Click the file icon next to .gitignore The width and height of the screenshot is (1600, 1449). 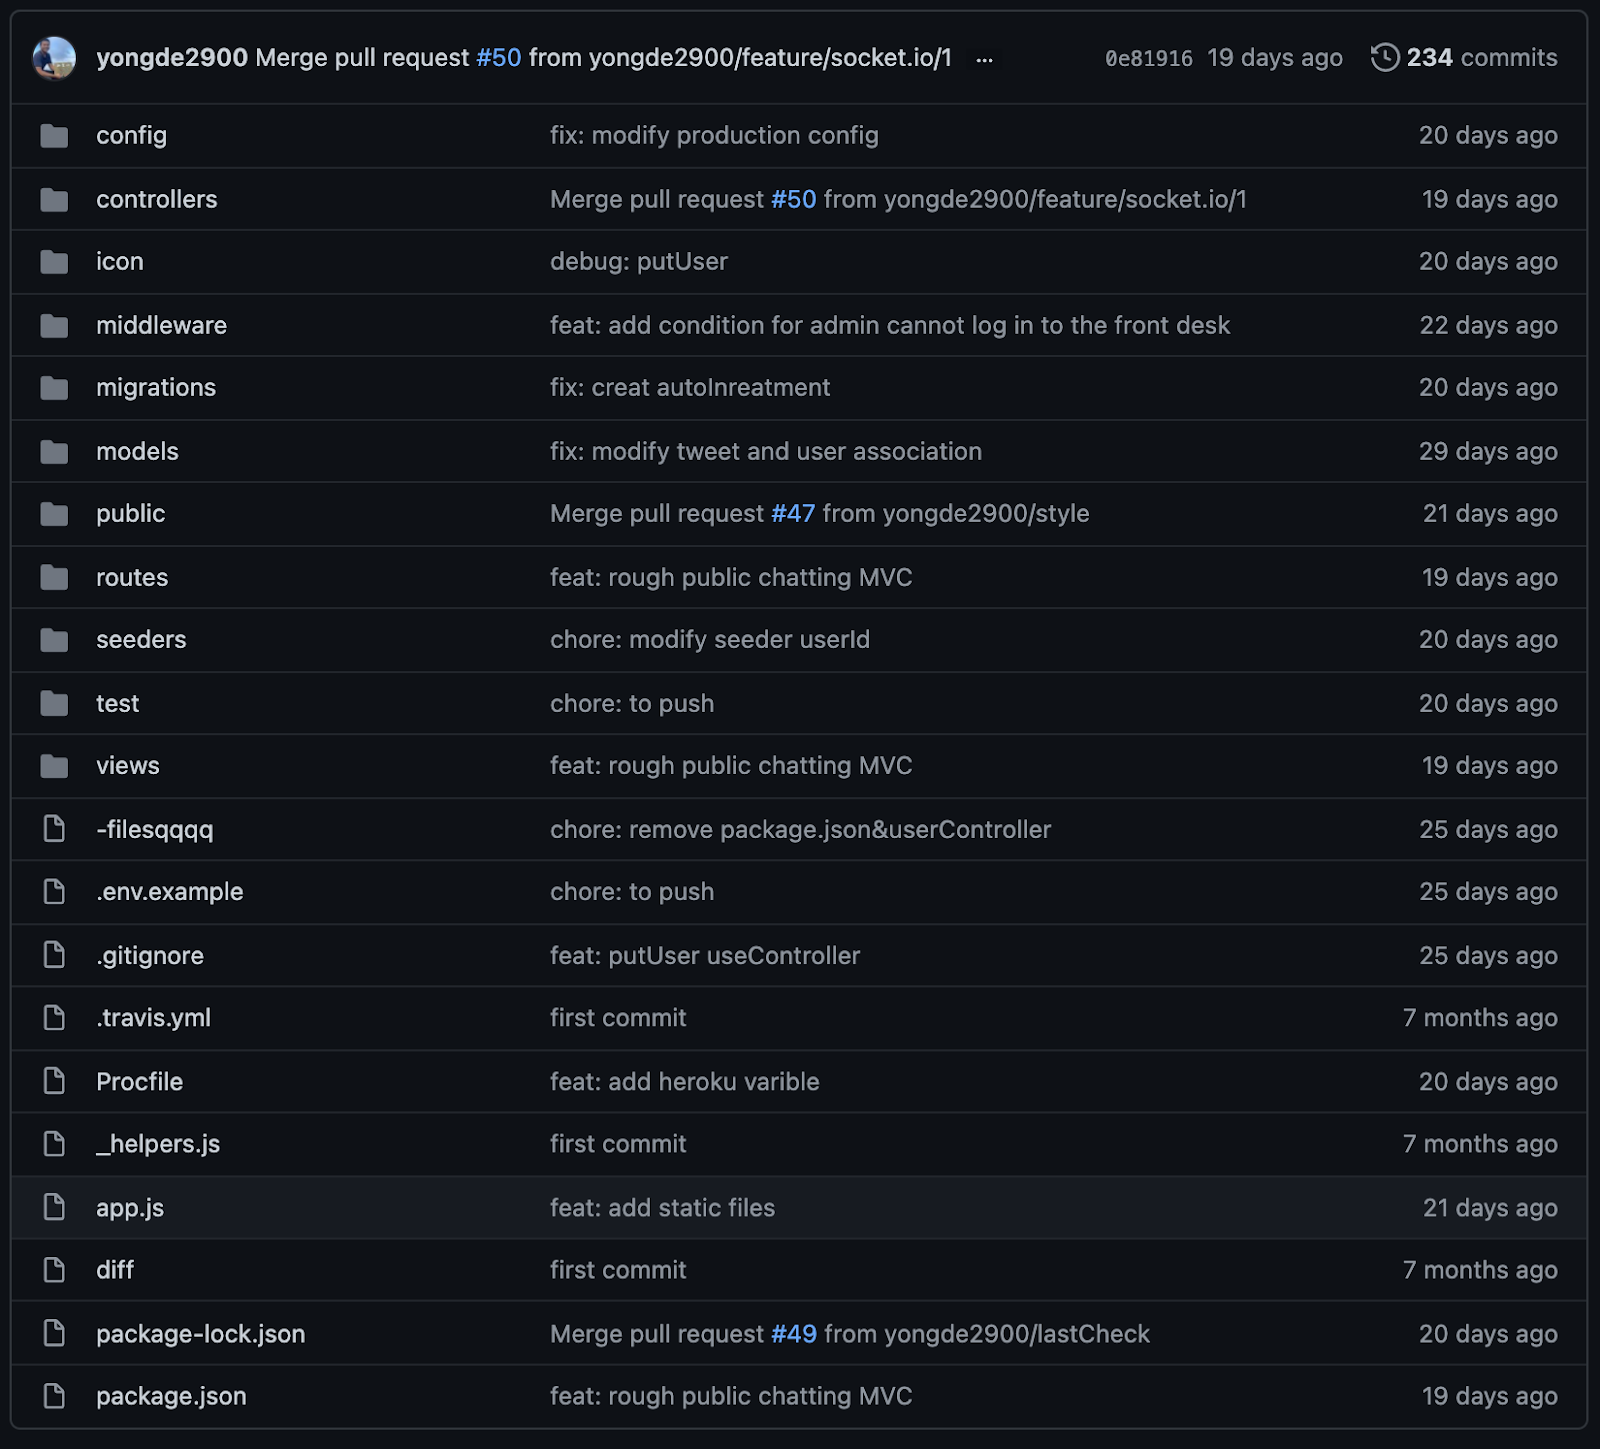(54, 955)
